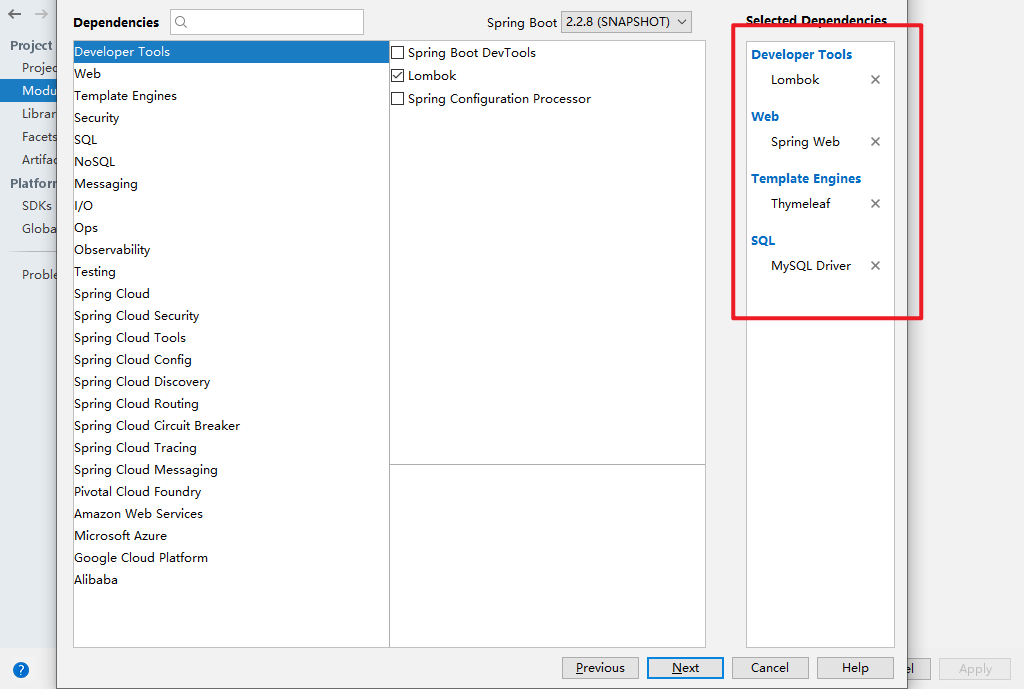
Task: Select the Google Cloud Platform category
Action: [231, 558]
